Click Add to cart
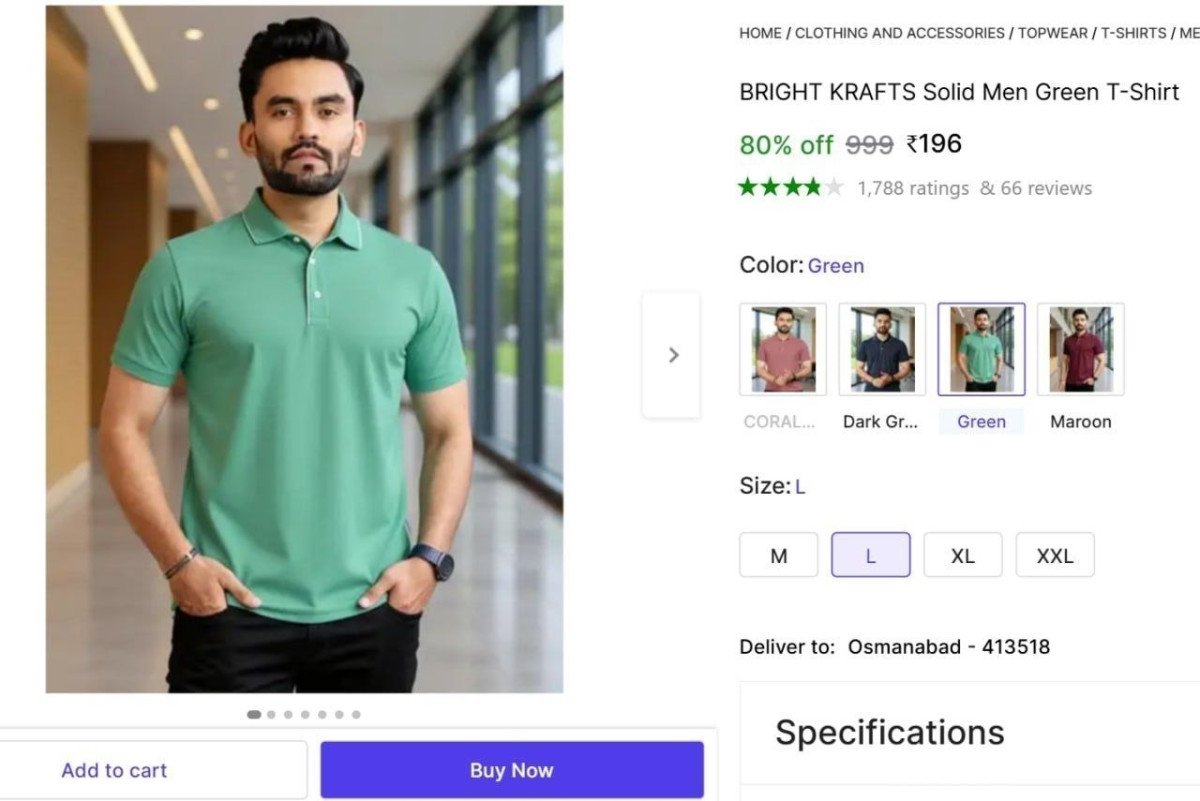This screenshot has width=1200, height=801. pos(114,770)
